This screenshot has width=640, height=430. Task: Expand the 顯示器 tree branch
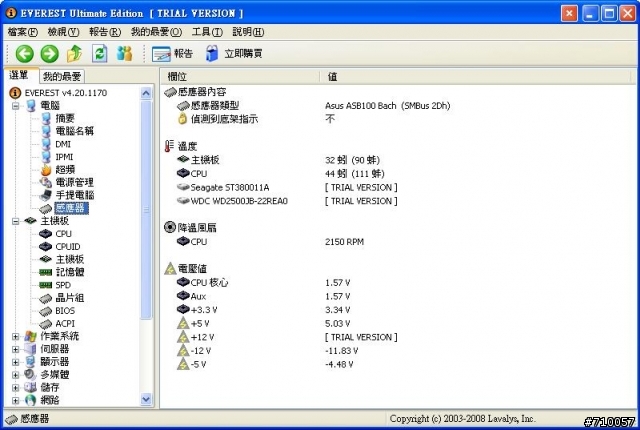point(16,362)
